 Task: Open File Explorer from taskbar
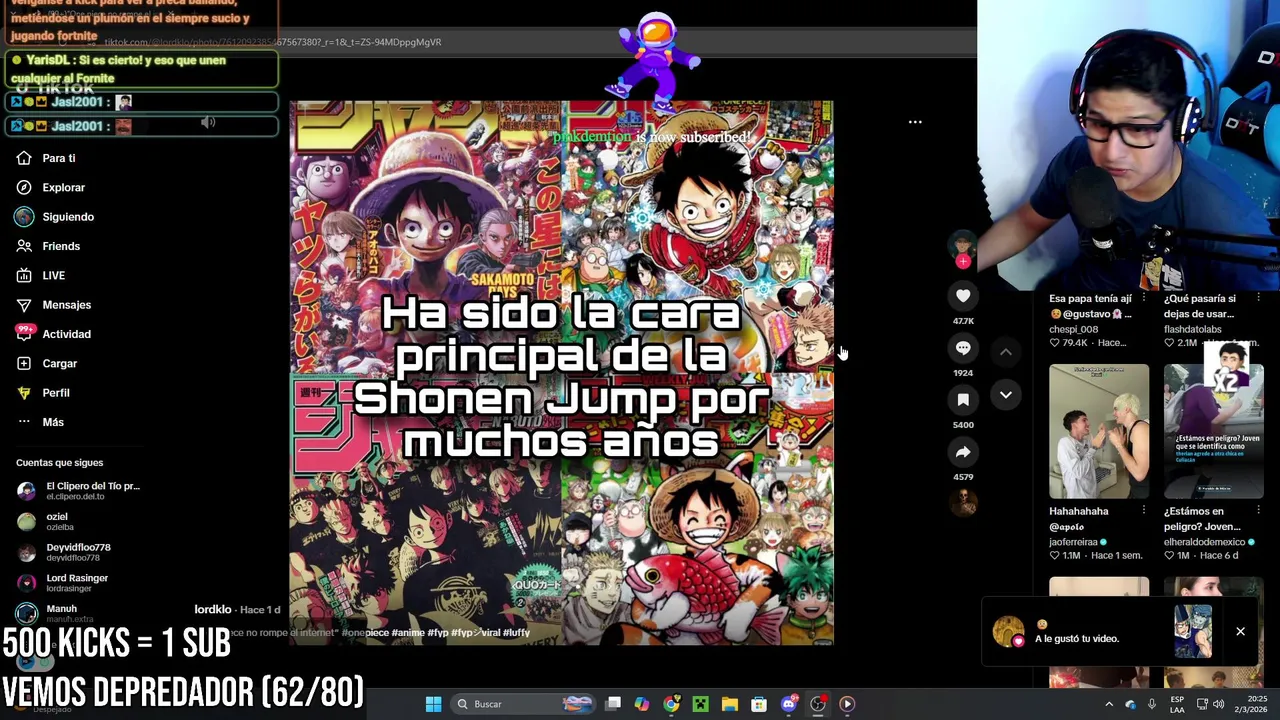730,704
